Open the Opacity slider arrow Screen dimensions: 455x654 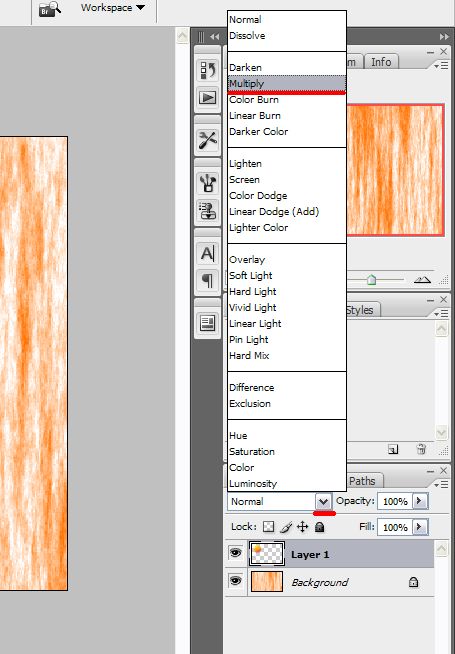point(420,501)
